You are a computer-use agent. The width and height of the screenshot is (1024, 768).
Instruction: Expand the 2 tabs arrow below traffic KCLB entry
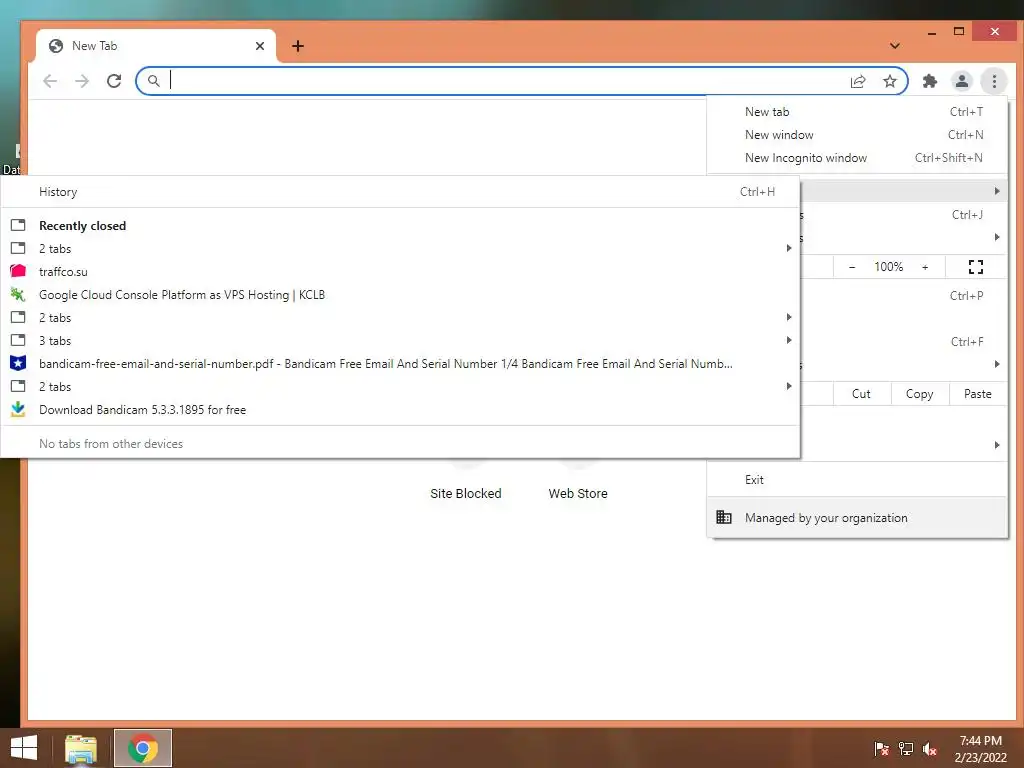pyautogui.click(x=789, y=317)
